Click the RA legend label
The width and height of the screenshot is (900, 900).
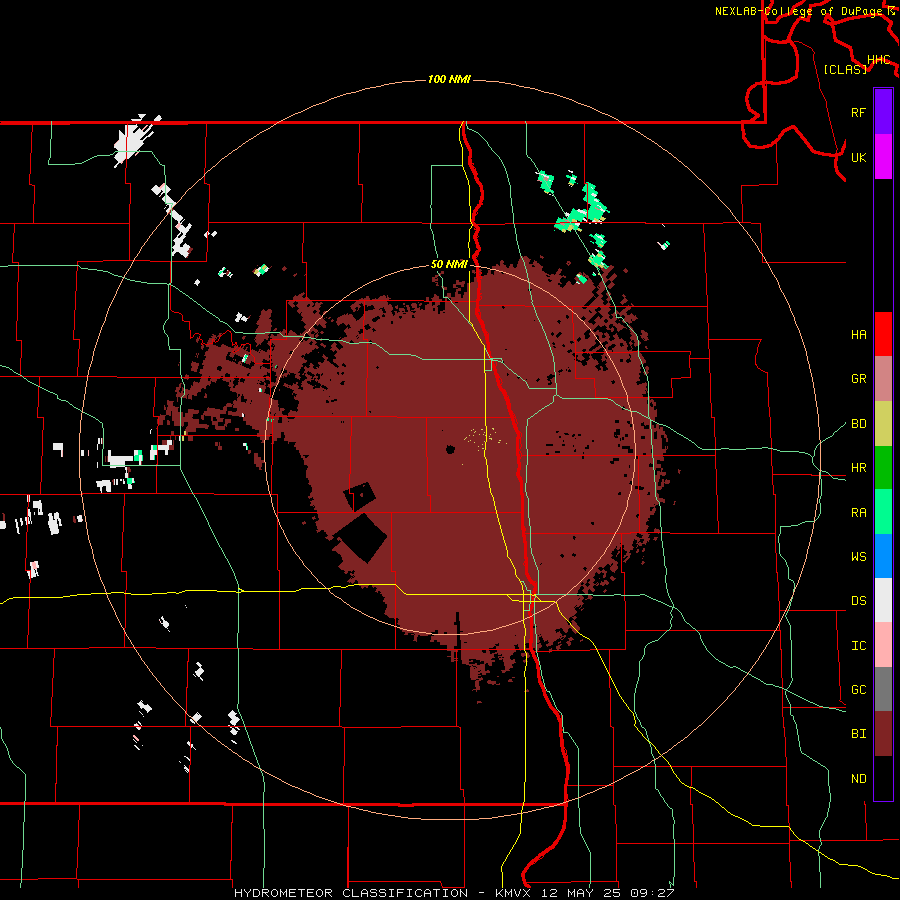pos(858,513)
